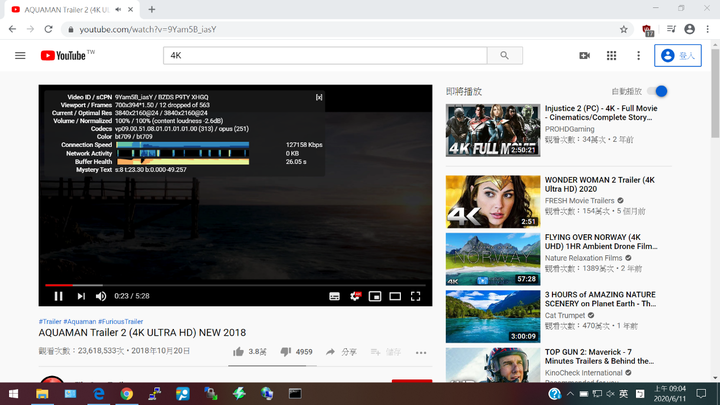Bookmark this page with star
The image size is (720, 405).
point(624,29)
